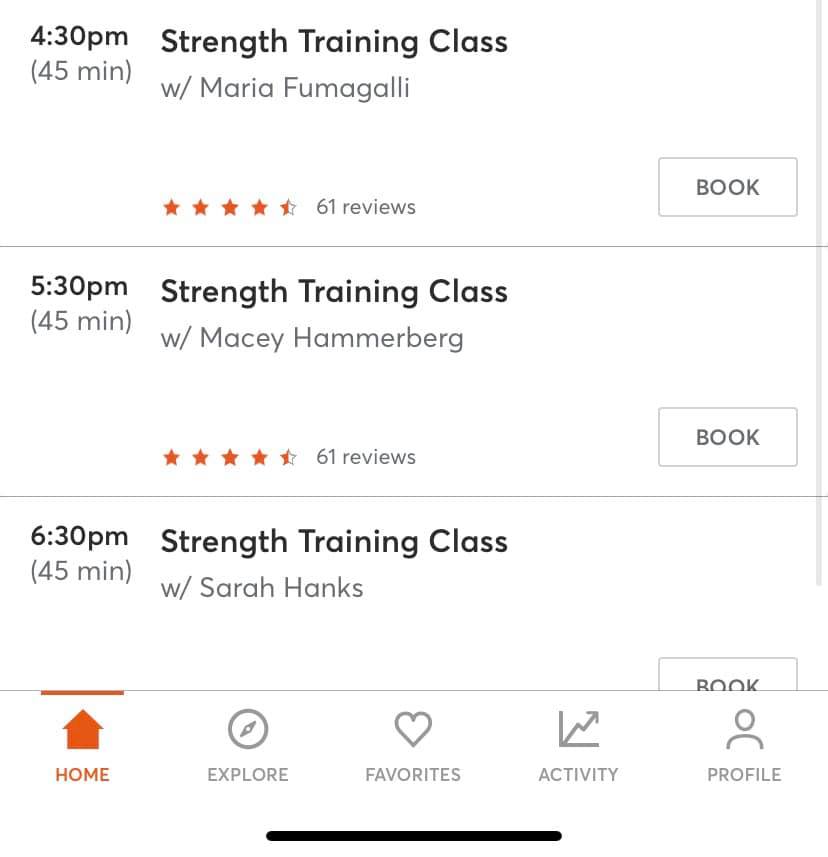Viewport: 828px width, 857px height.
Task: View 61 reviews for the 5:30pm class
Action: point(366,458)
